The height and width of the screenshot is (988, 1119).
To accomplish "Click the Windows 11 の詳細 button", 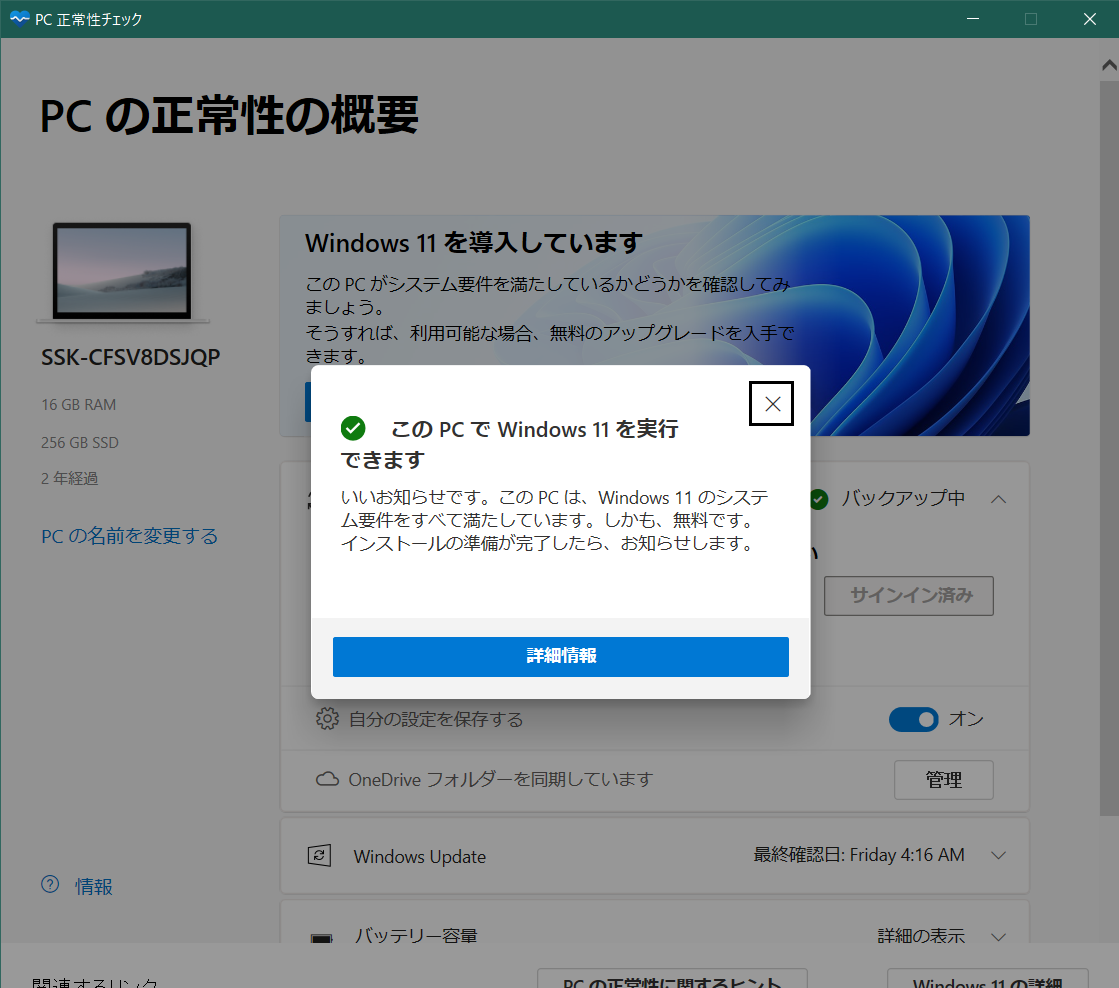I will tap(988, 978).
